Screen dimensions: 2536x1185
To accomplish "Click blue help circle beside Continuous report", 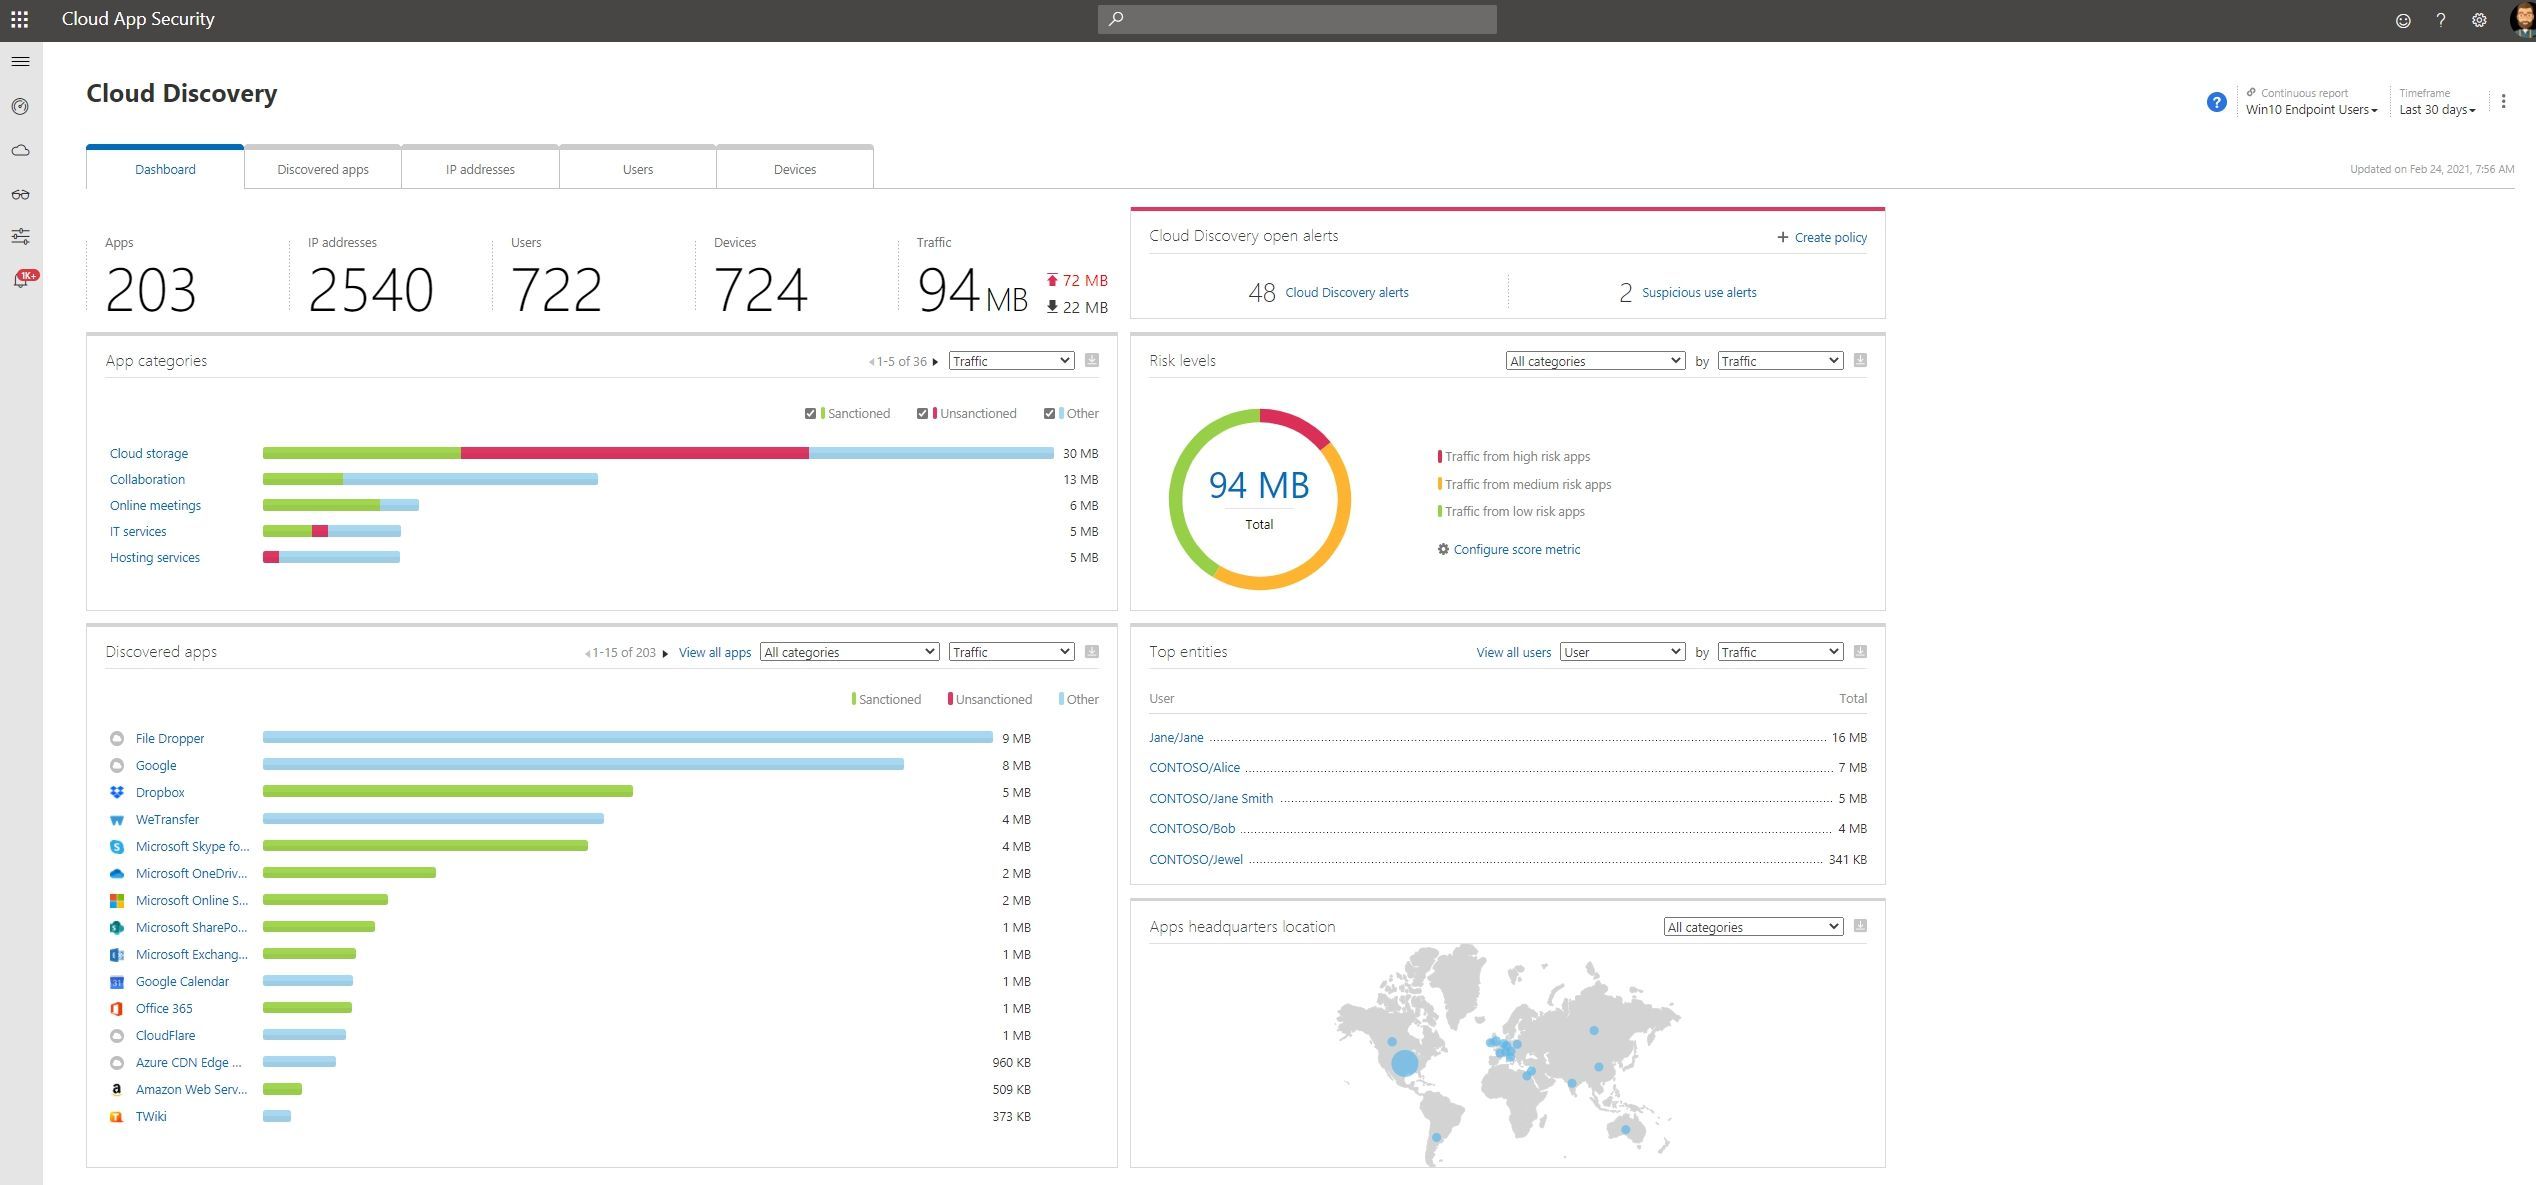I will point(2216,102).
